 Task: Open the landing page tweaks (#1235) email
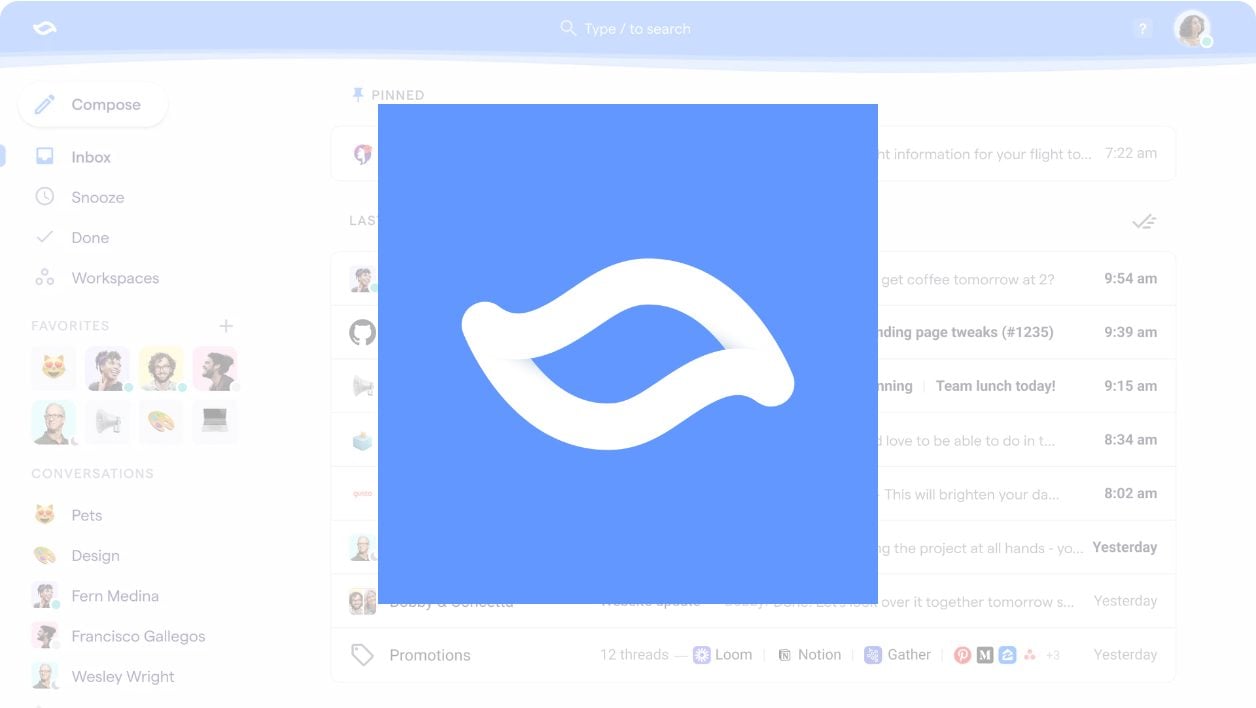753,333
